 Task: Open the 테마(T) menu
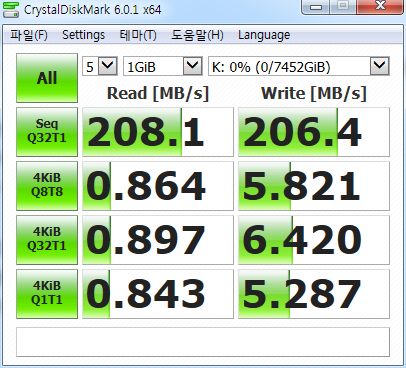[x=138, y=35]
